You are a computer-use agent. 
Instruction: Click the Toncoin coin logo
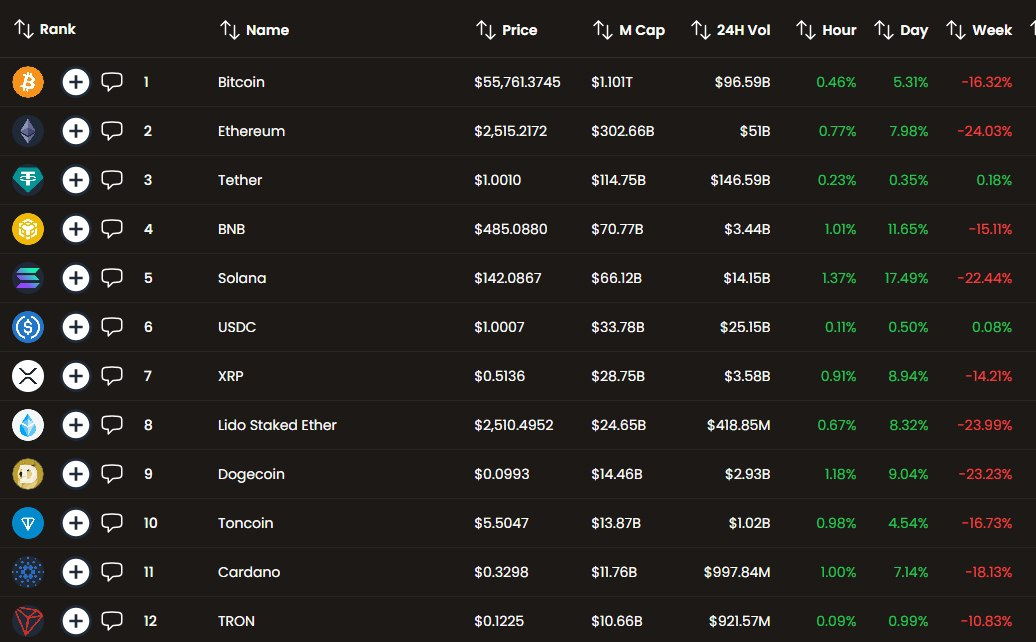pos(28,523)
